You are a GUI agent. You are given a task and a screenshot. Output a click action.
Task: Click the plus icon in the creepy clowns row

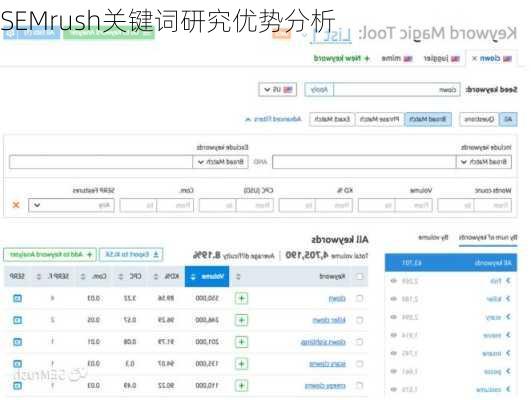pyautogui.click(x=241, y=385)
